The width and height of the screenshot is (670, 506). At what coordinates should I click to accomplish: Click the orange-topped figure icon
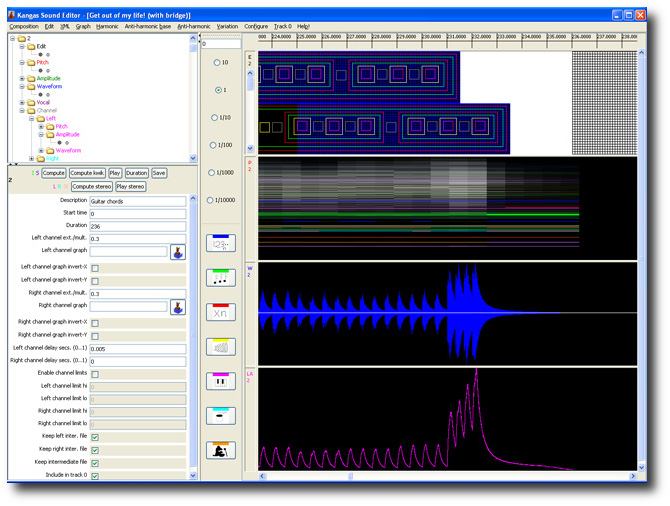pyautogui.click(x=220, y=450)
